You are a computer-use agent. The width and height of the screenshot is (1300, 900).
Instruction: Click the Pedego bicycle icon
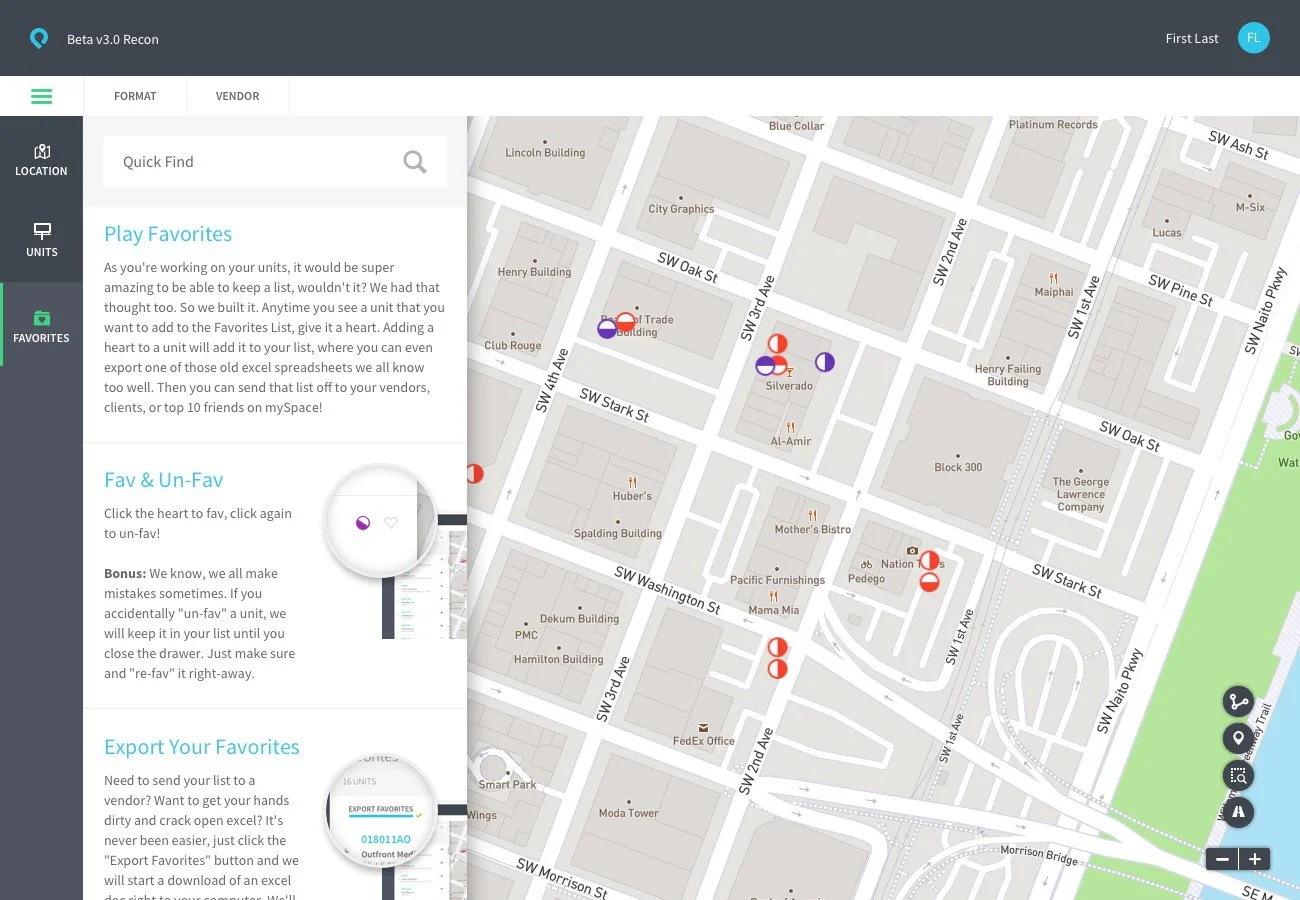(x=866, y=564)
